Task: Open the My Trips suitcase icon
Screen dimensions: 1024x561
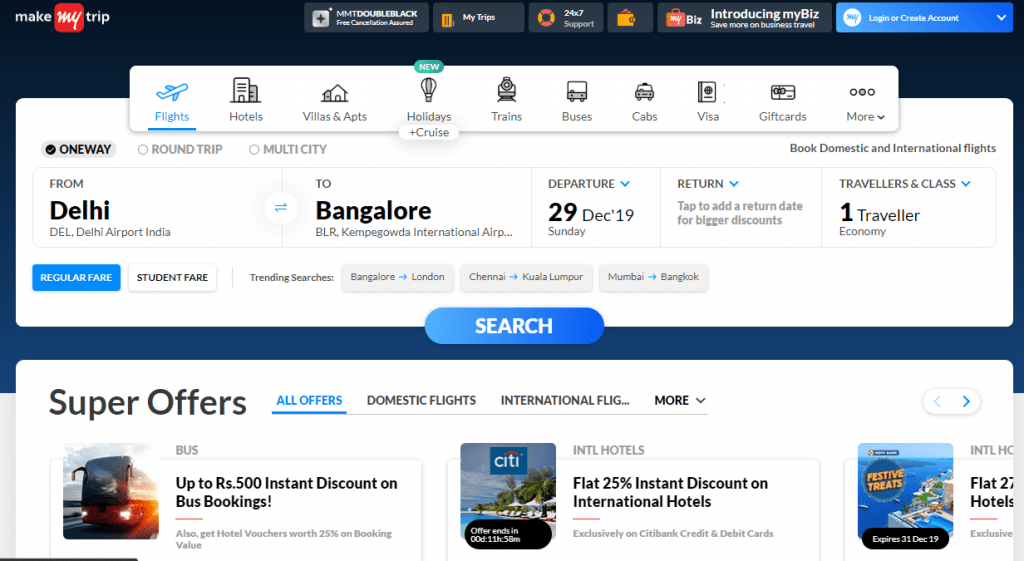Action: click(447, 19)
